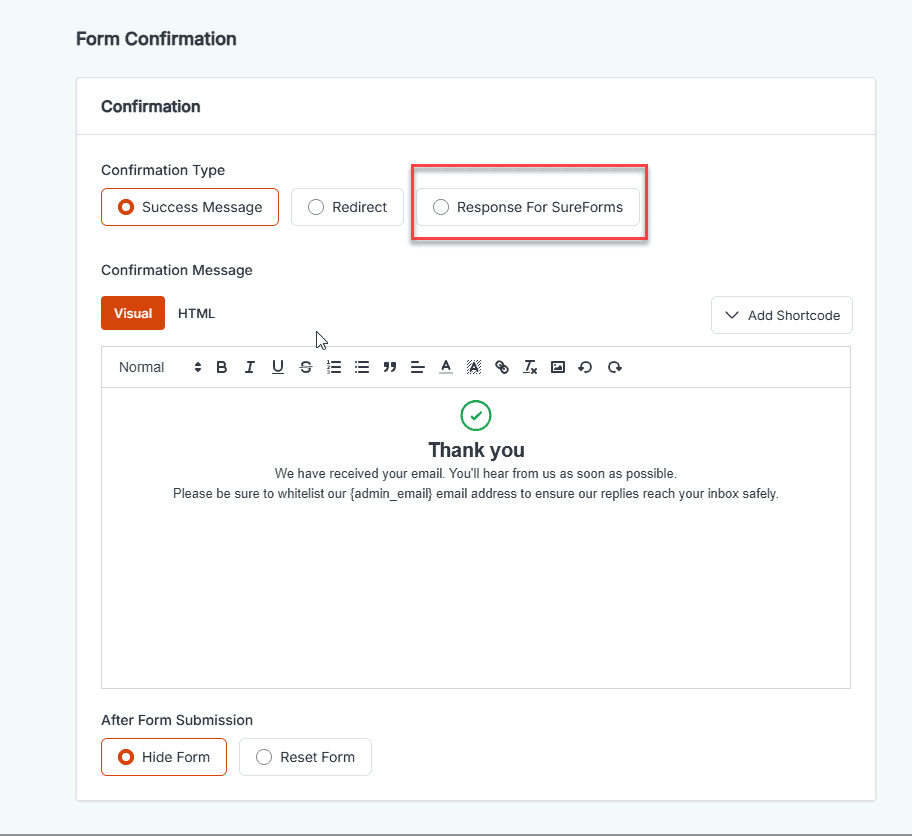Open the text color picker
Image resolution: width=912 pixels, height=836 pixels.
[446, 367]
